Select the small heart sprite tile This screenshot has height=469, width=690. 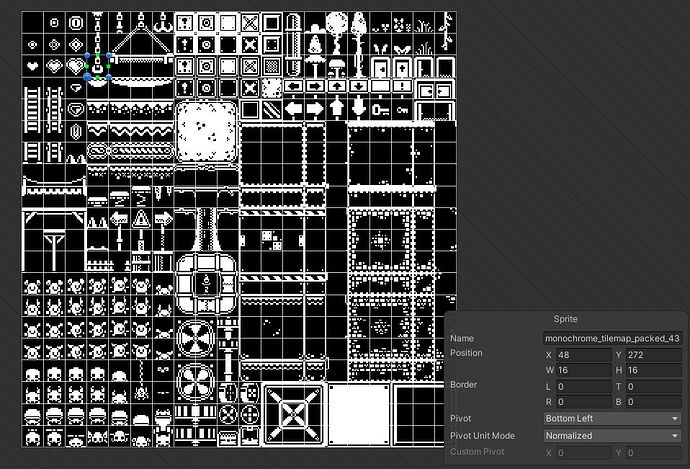coord(33,66)
